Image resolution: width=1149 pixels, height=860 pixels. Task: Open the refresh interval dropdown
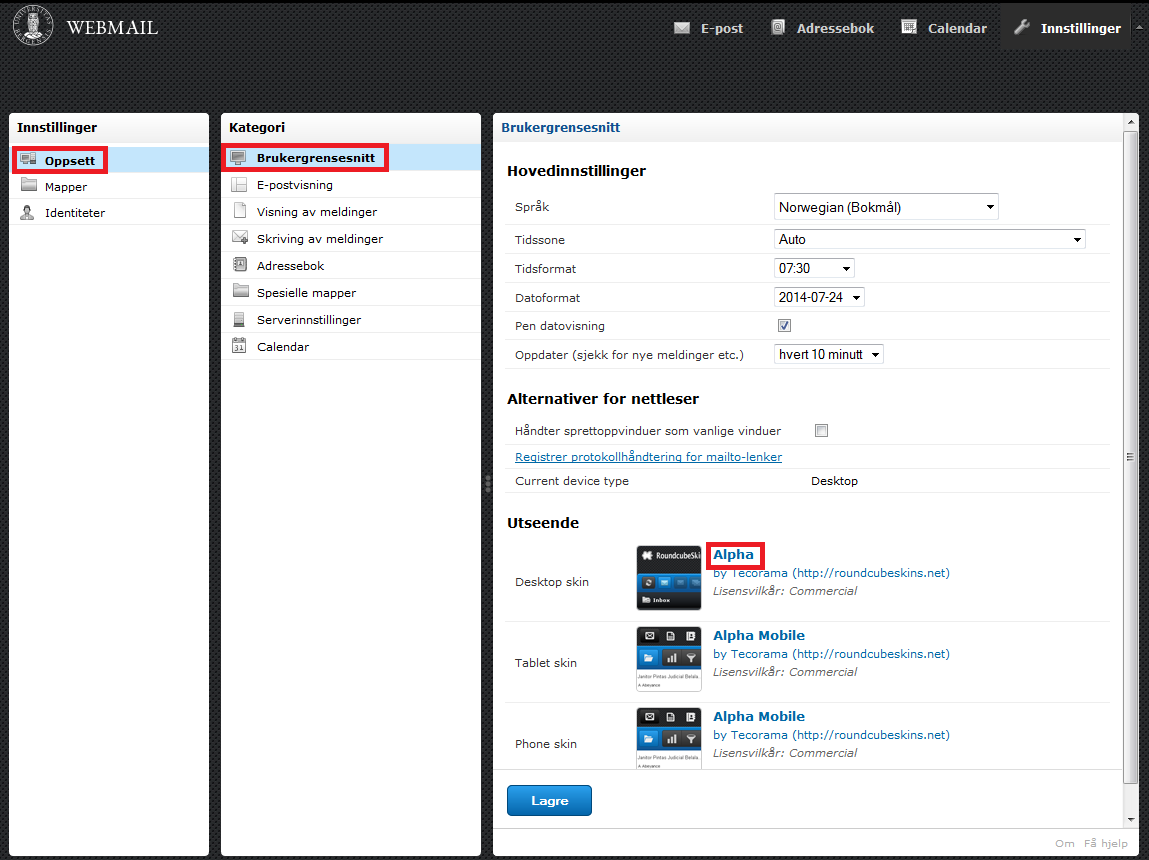(829, 354)
